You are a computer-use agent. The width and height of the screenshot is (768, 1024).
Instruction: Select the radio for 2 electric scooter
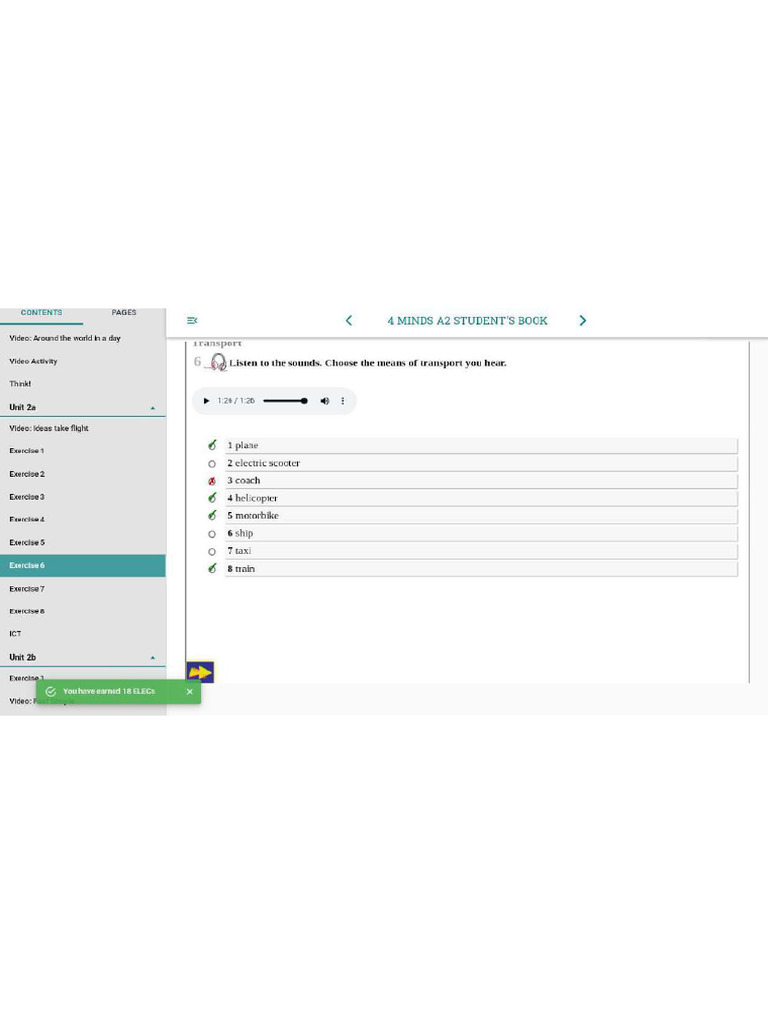pos(212,464)
